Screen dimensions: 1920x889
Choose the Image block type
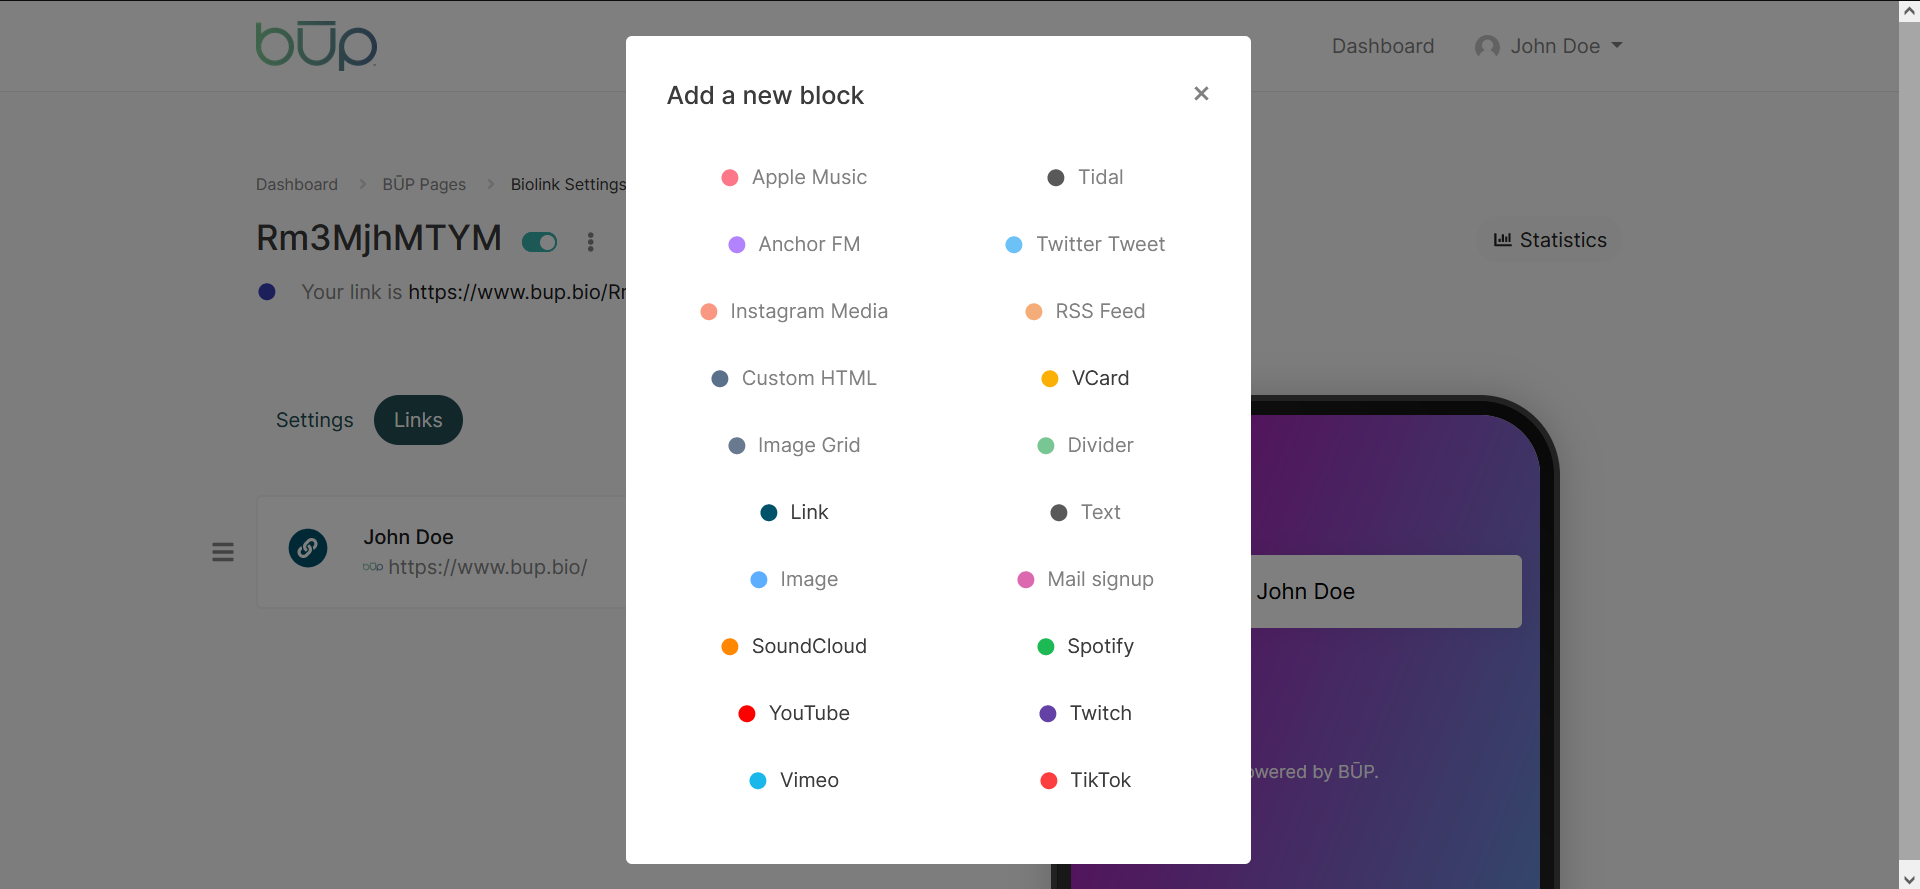tap(794, 579)
